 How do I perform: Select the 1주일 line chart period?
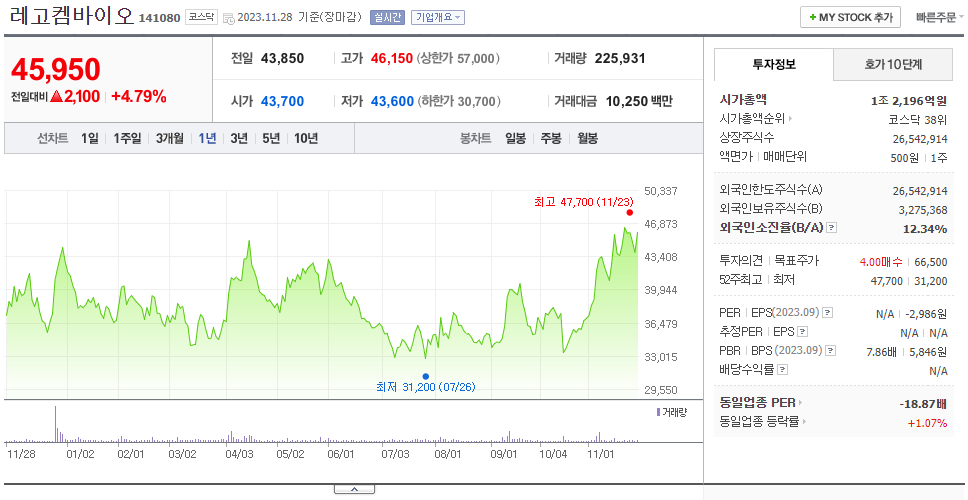pyautogui.click(x=127, y=138)
